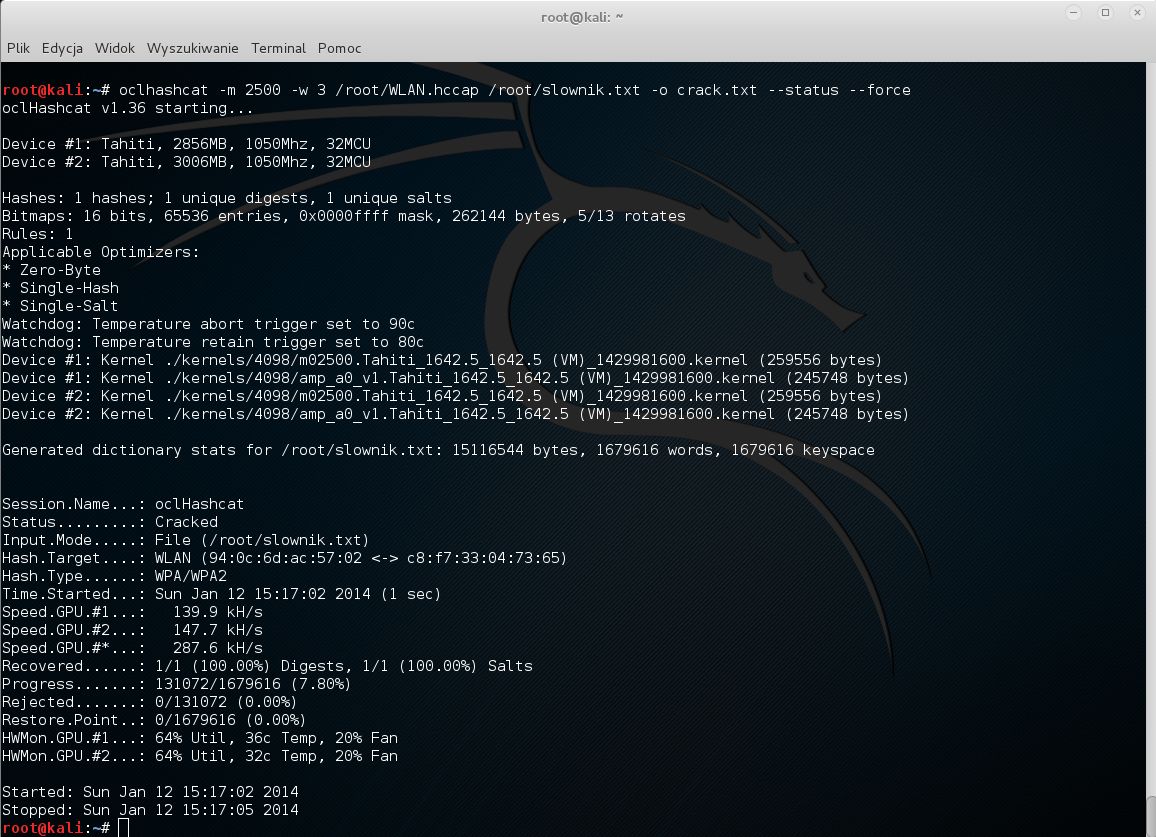Click the 'Device #2: Tahiti, 3006MB' line

click(x=187, y=162)
